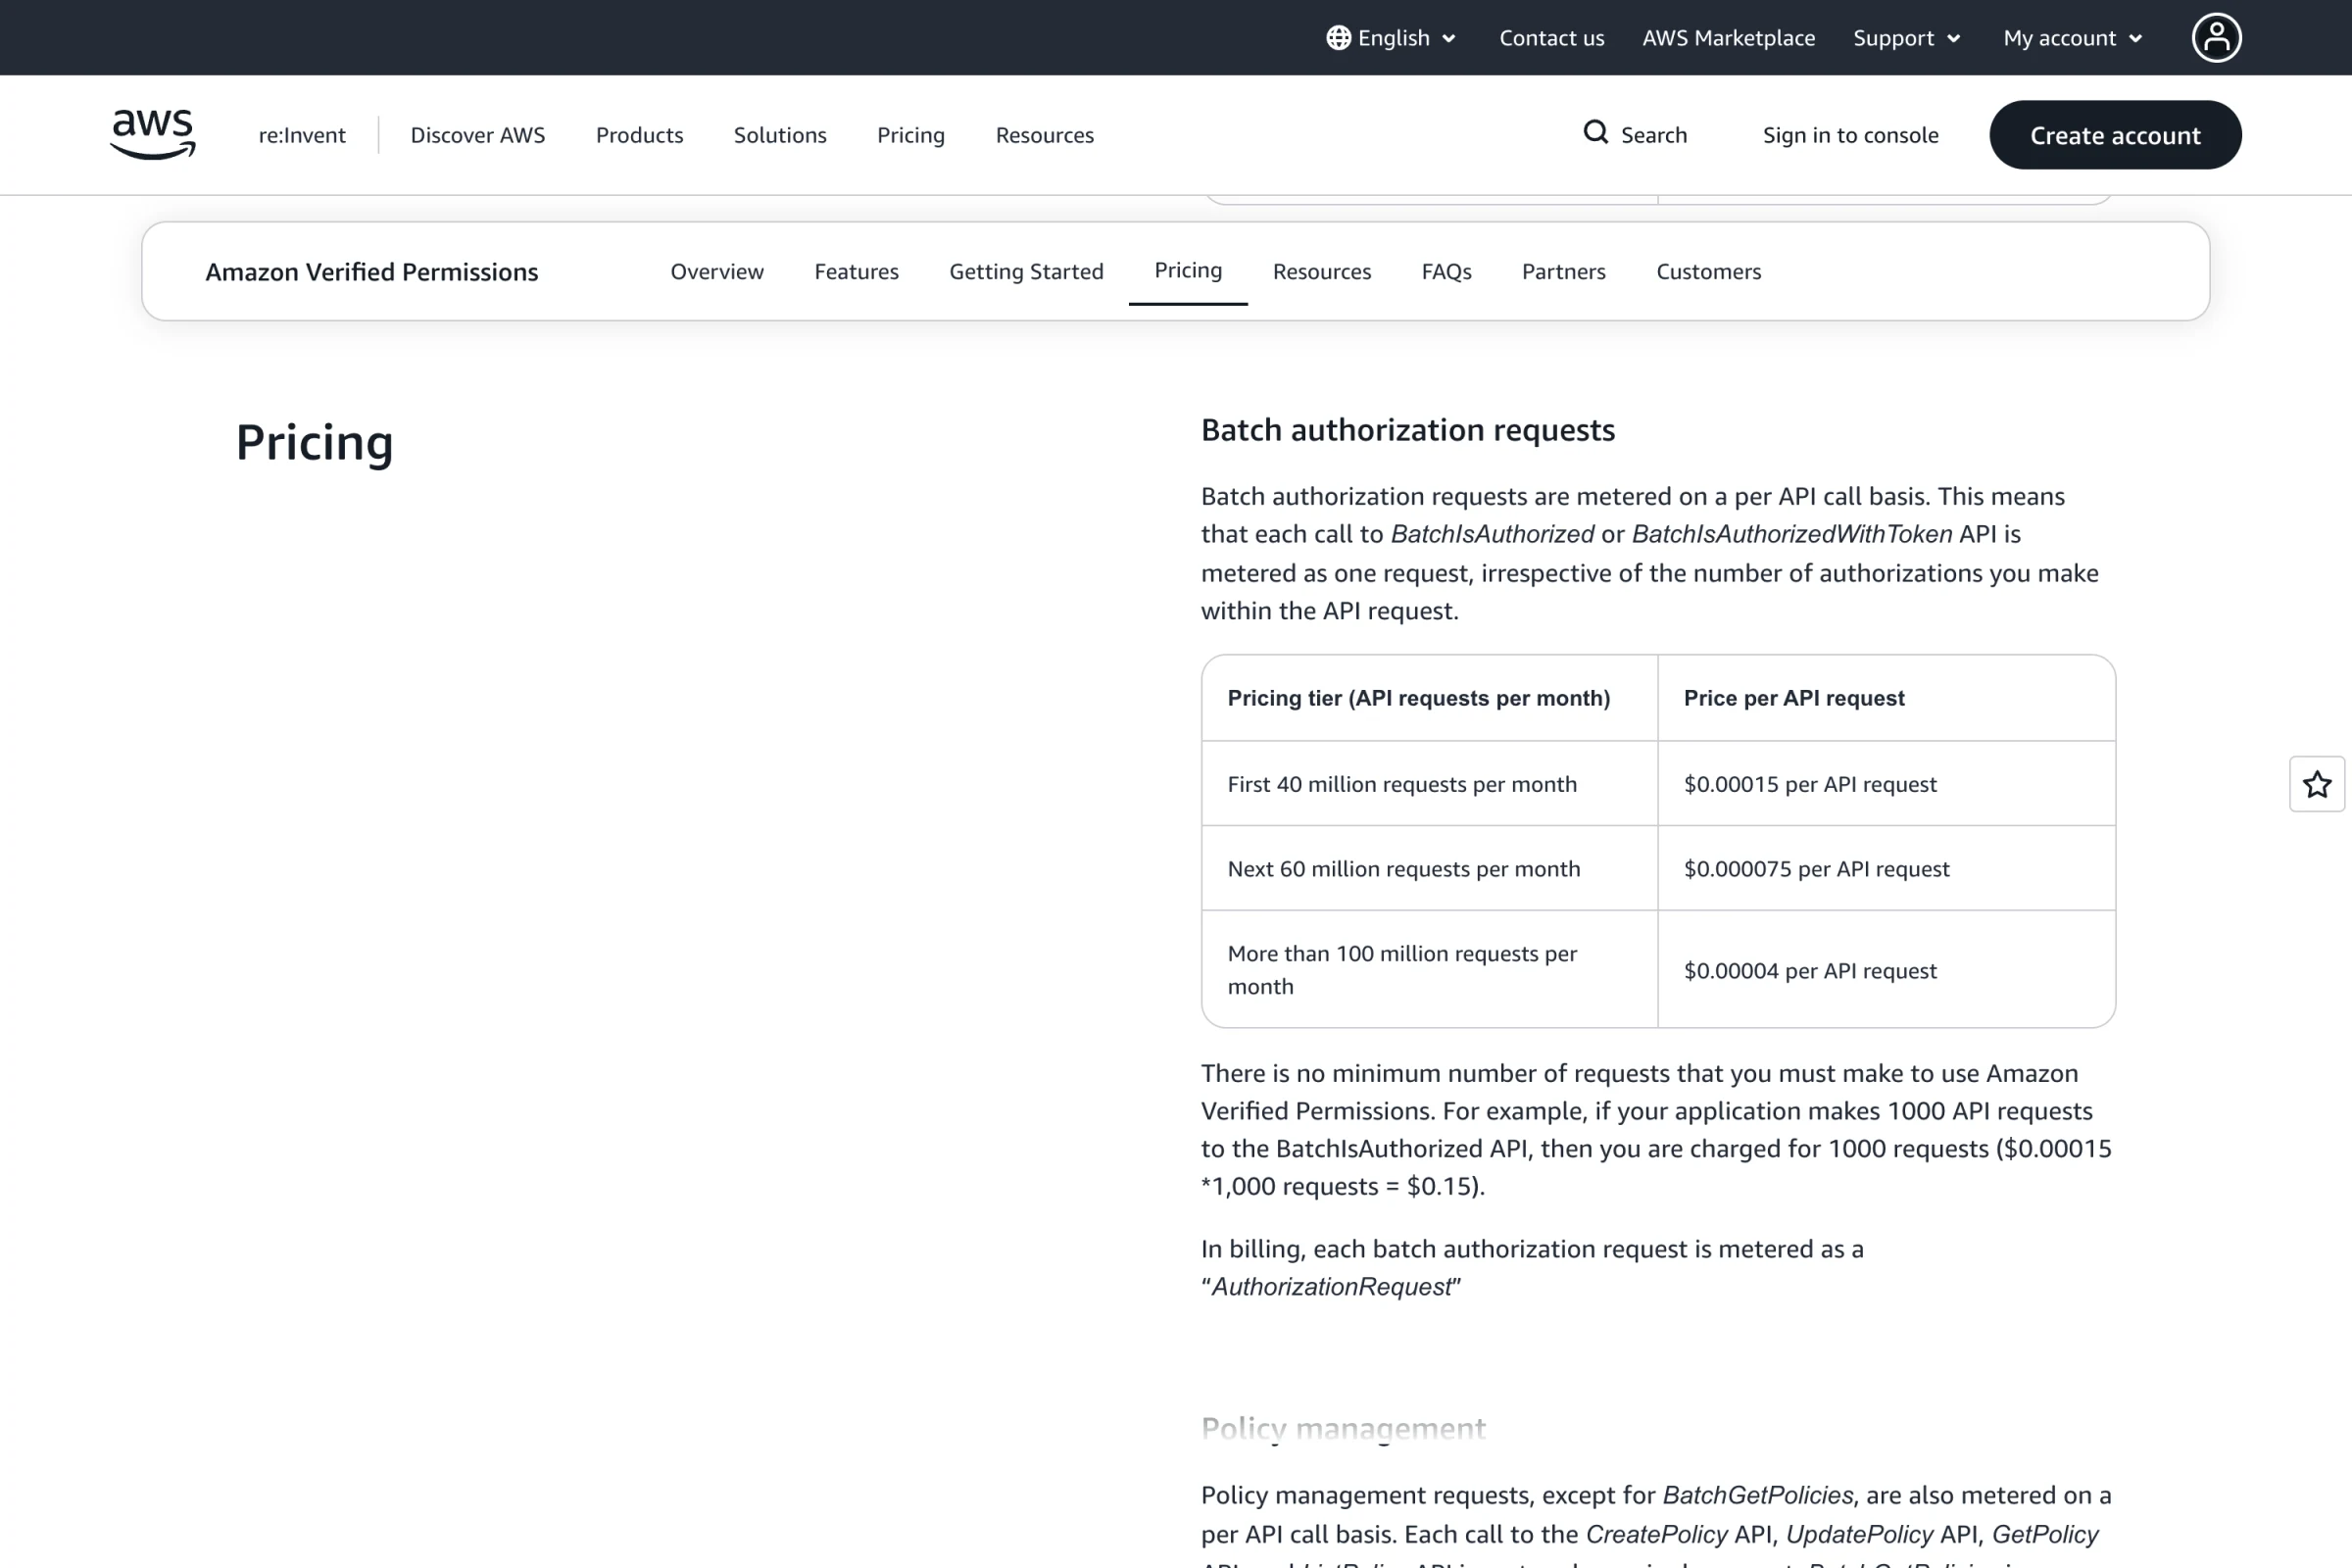Click the search magnifier icon
This screenshot has height=1568, width=2352.
tap(1595, 133)
